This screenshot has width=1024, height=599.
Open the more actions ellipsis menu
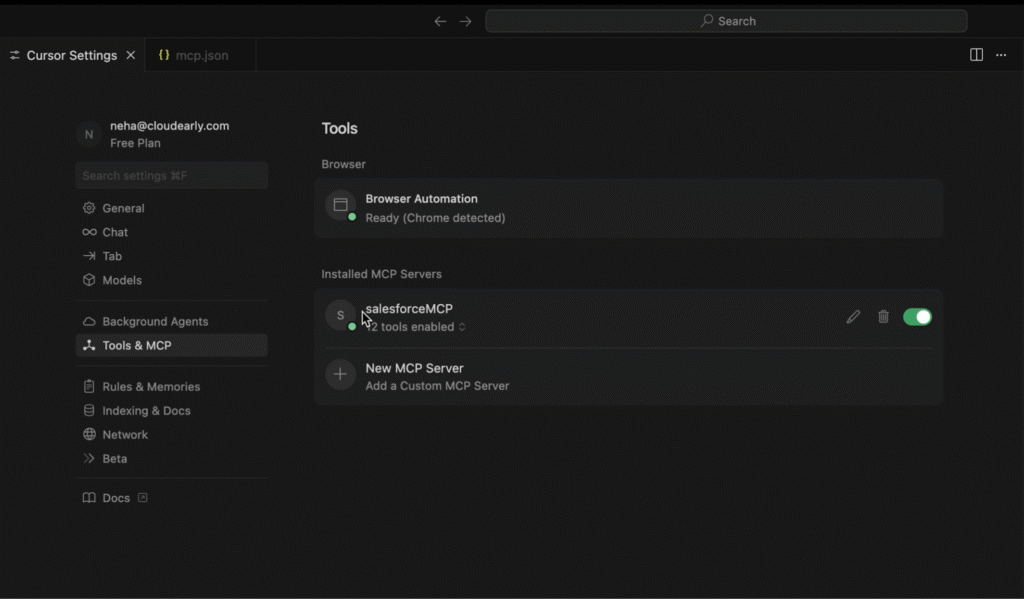(1001, 55)
